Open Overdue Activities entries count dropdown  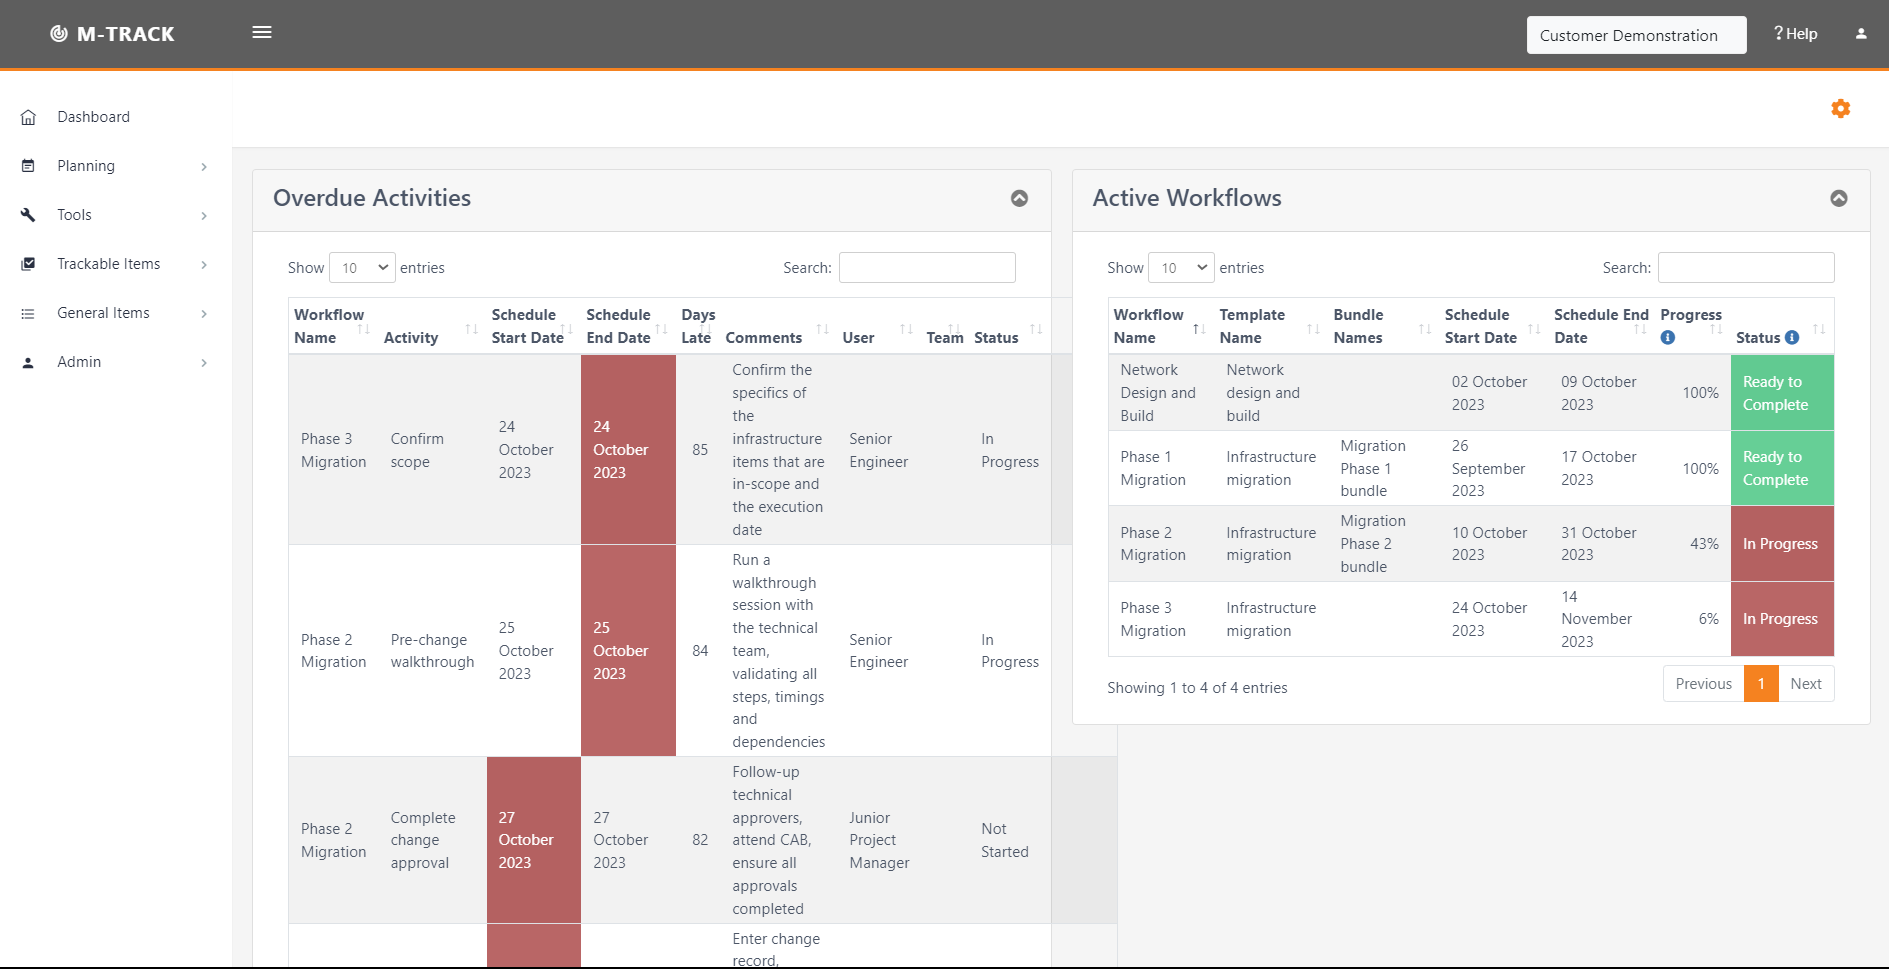pos(362,268)
